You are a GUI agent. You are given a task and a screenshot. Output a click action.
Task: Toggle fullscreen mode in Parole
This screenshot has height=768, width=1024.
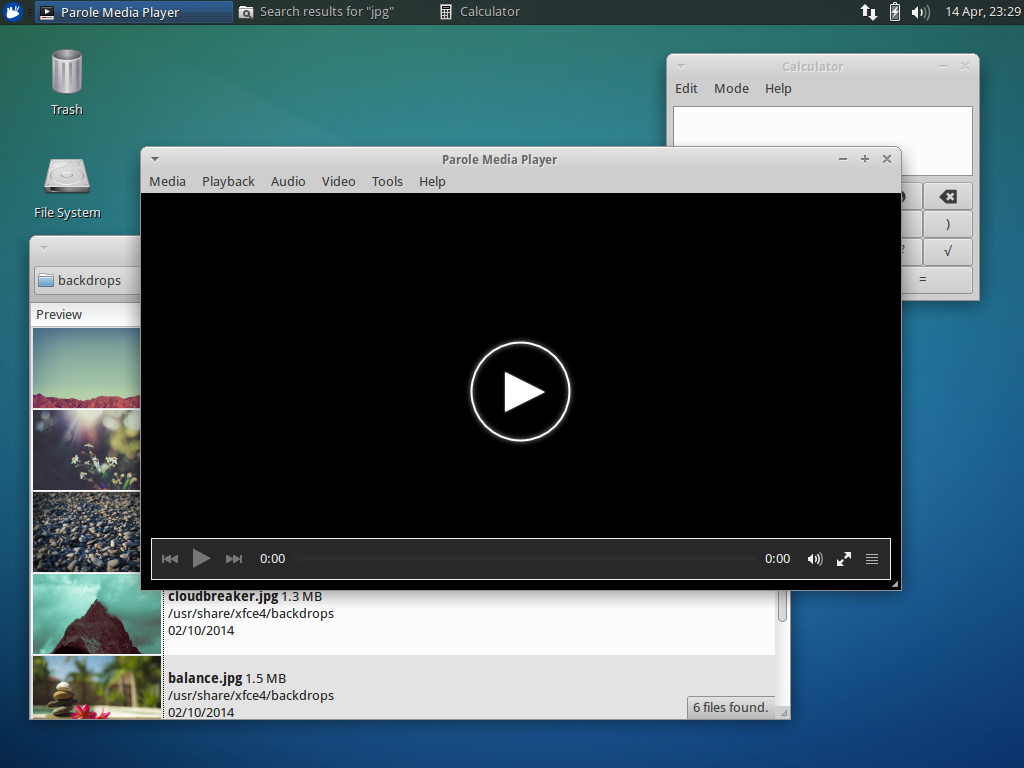point(844,559)
